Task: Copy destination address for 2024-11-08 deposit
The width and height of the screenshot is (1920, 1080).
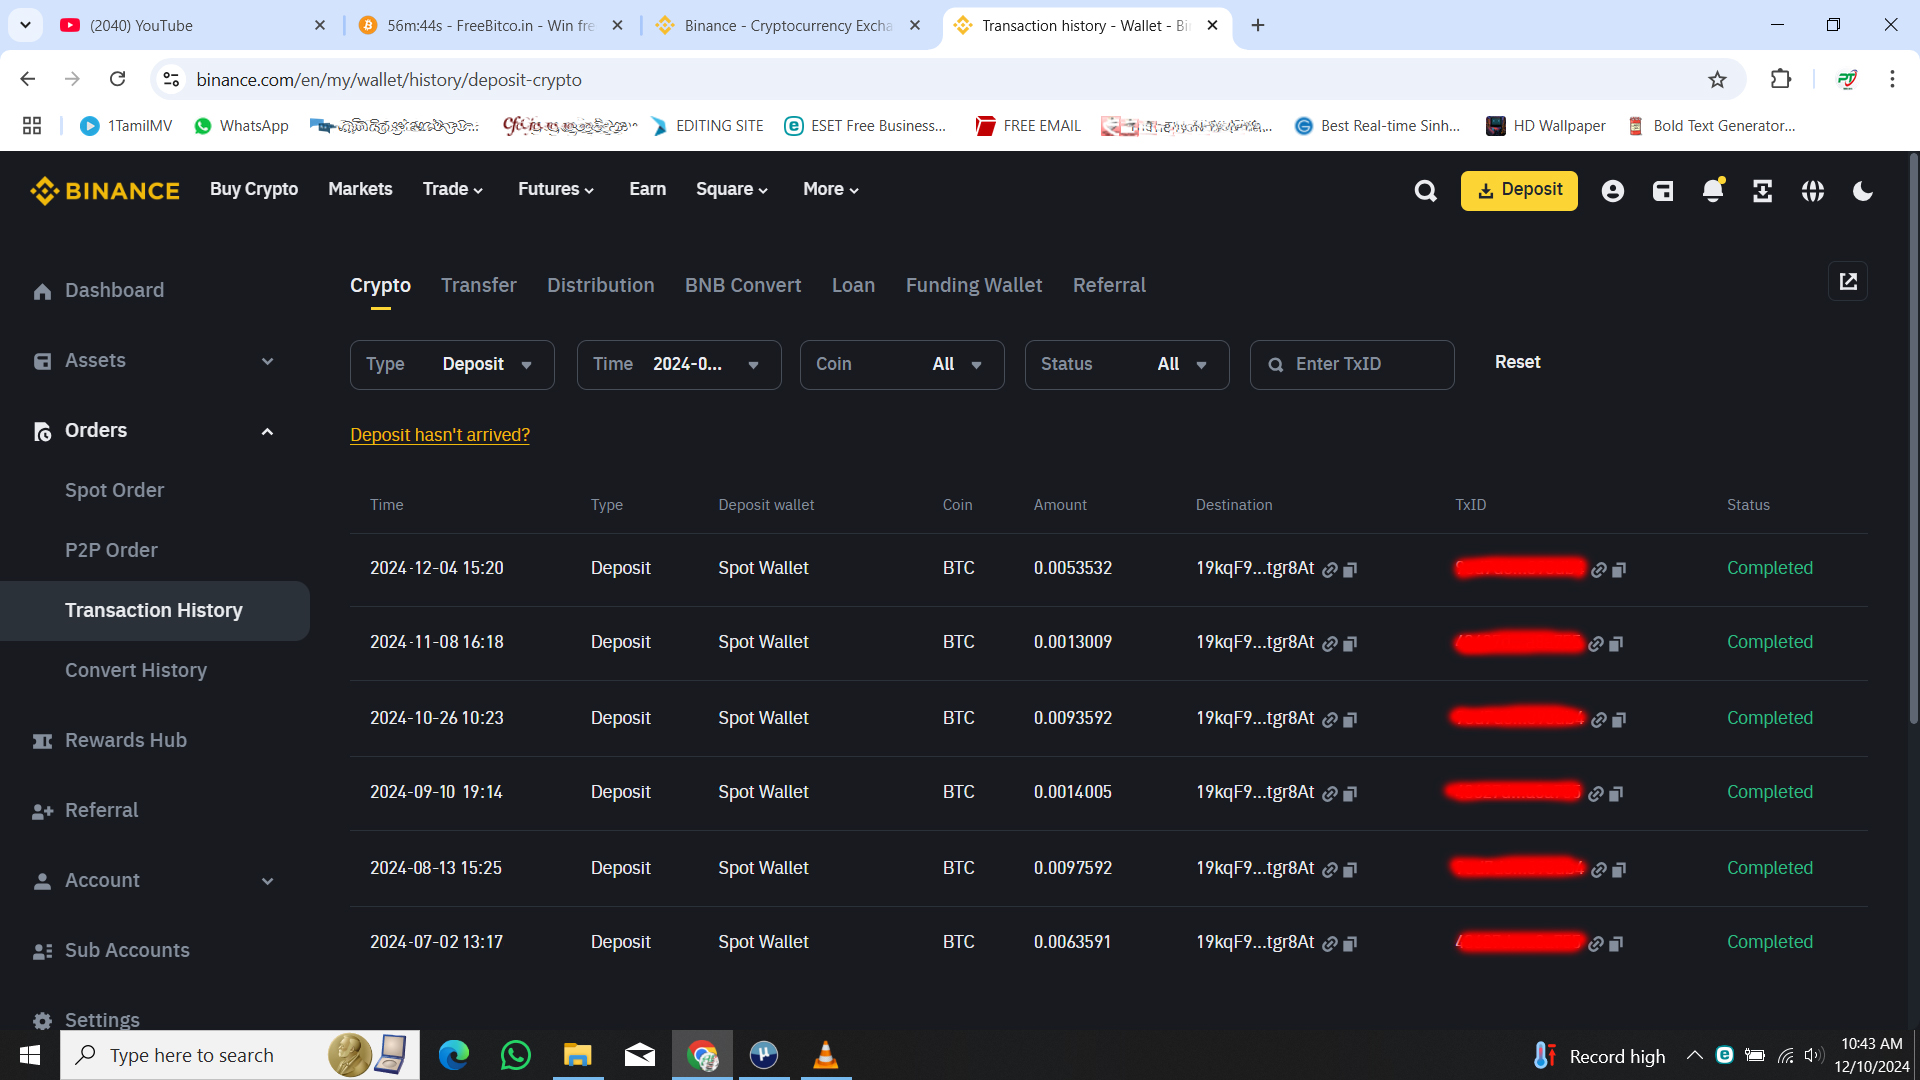Action: (1350, 644)
